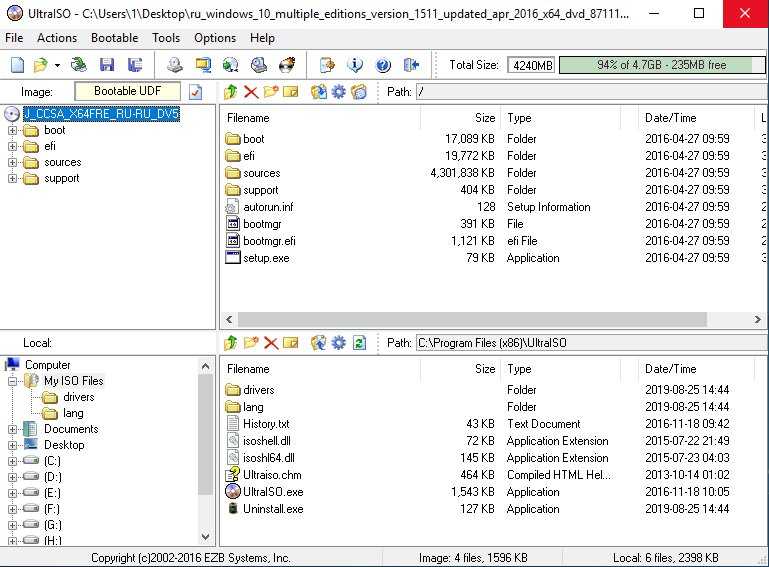
Task: Click the Open image folder icon
Action: pos(41,65)
